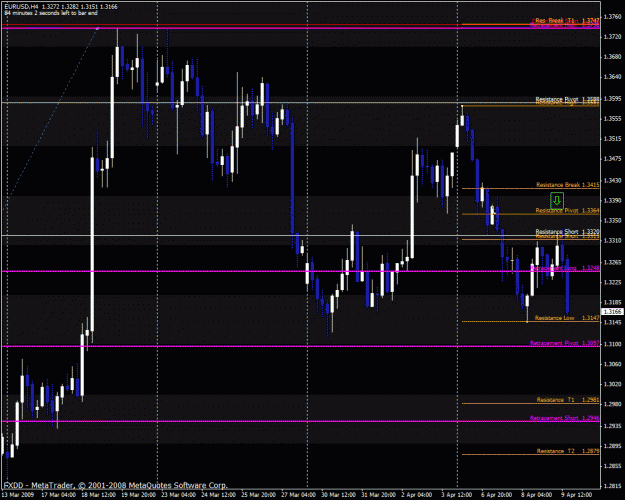Image resolution: width=625 pixels, height=500 pixels.
Task: Select the 'Resistance T2 1.2879' label
Action: click(568, 451)
